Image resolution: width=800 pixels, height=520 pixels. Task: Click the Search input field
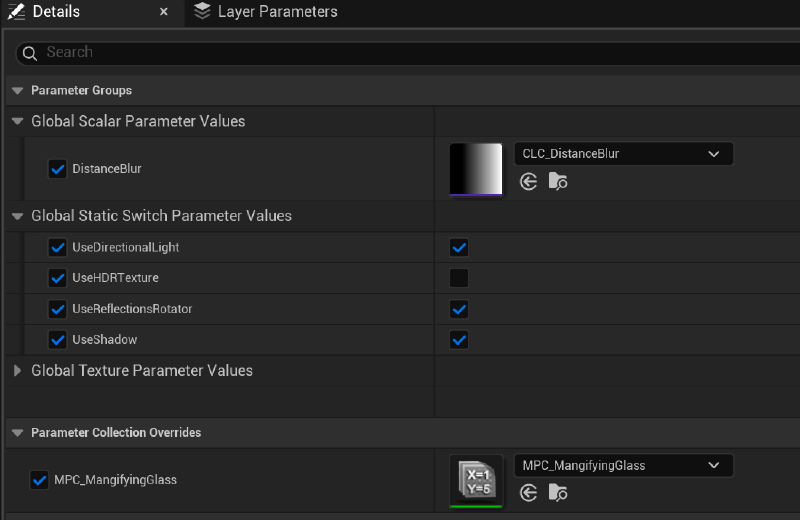400,53
